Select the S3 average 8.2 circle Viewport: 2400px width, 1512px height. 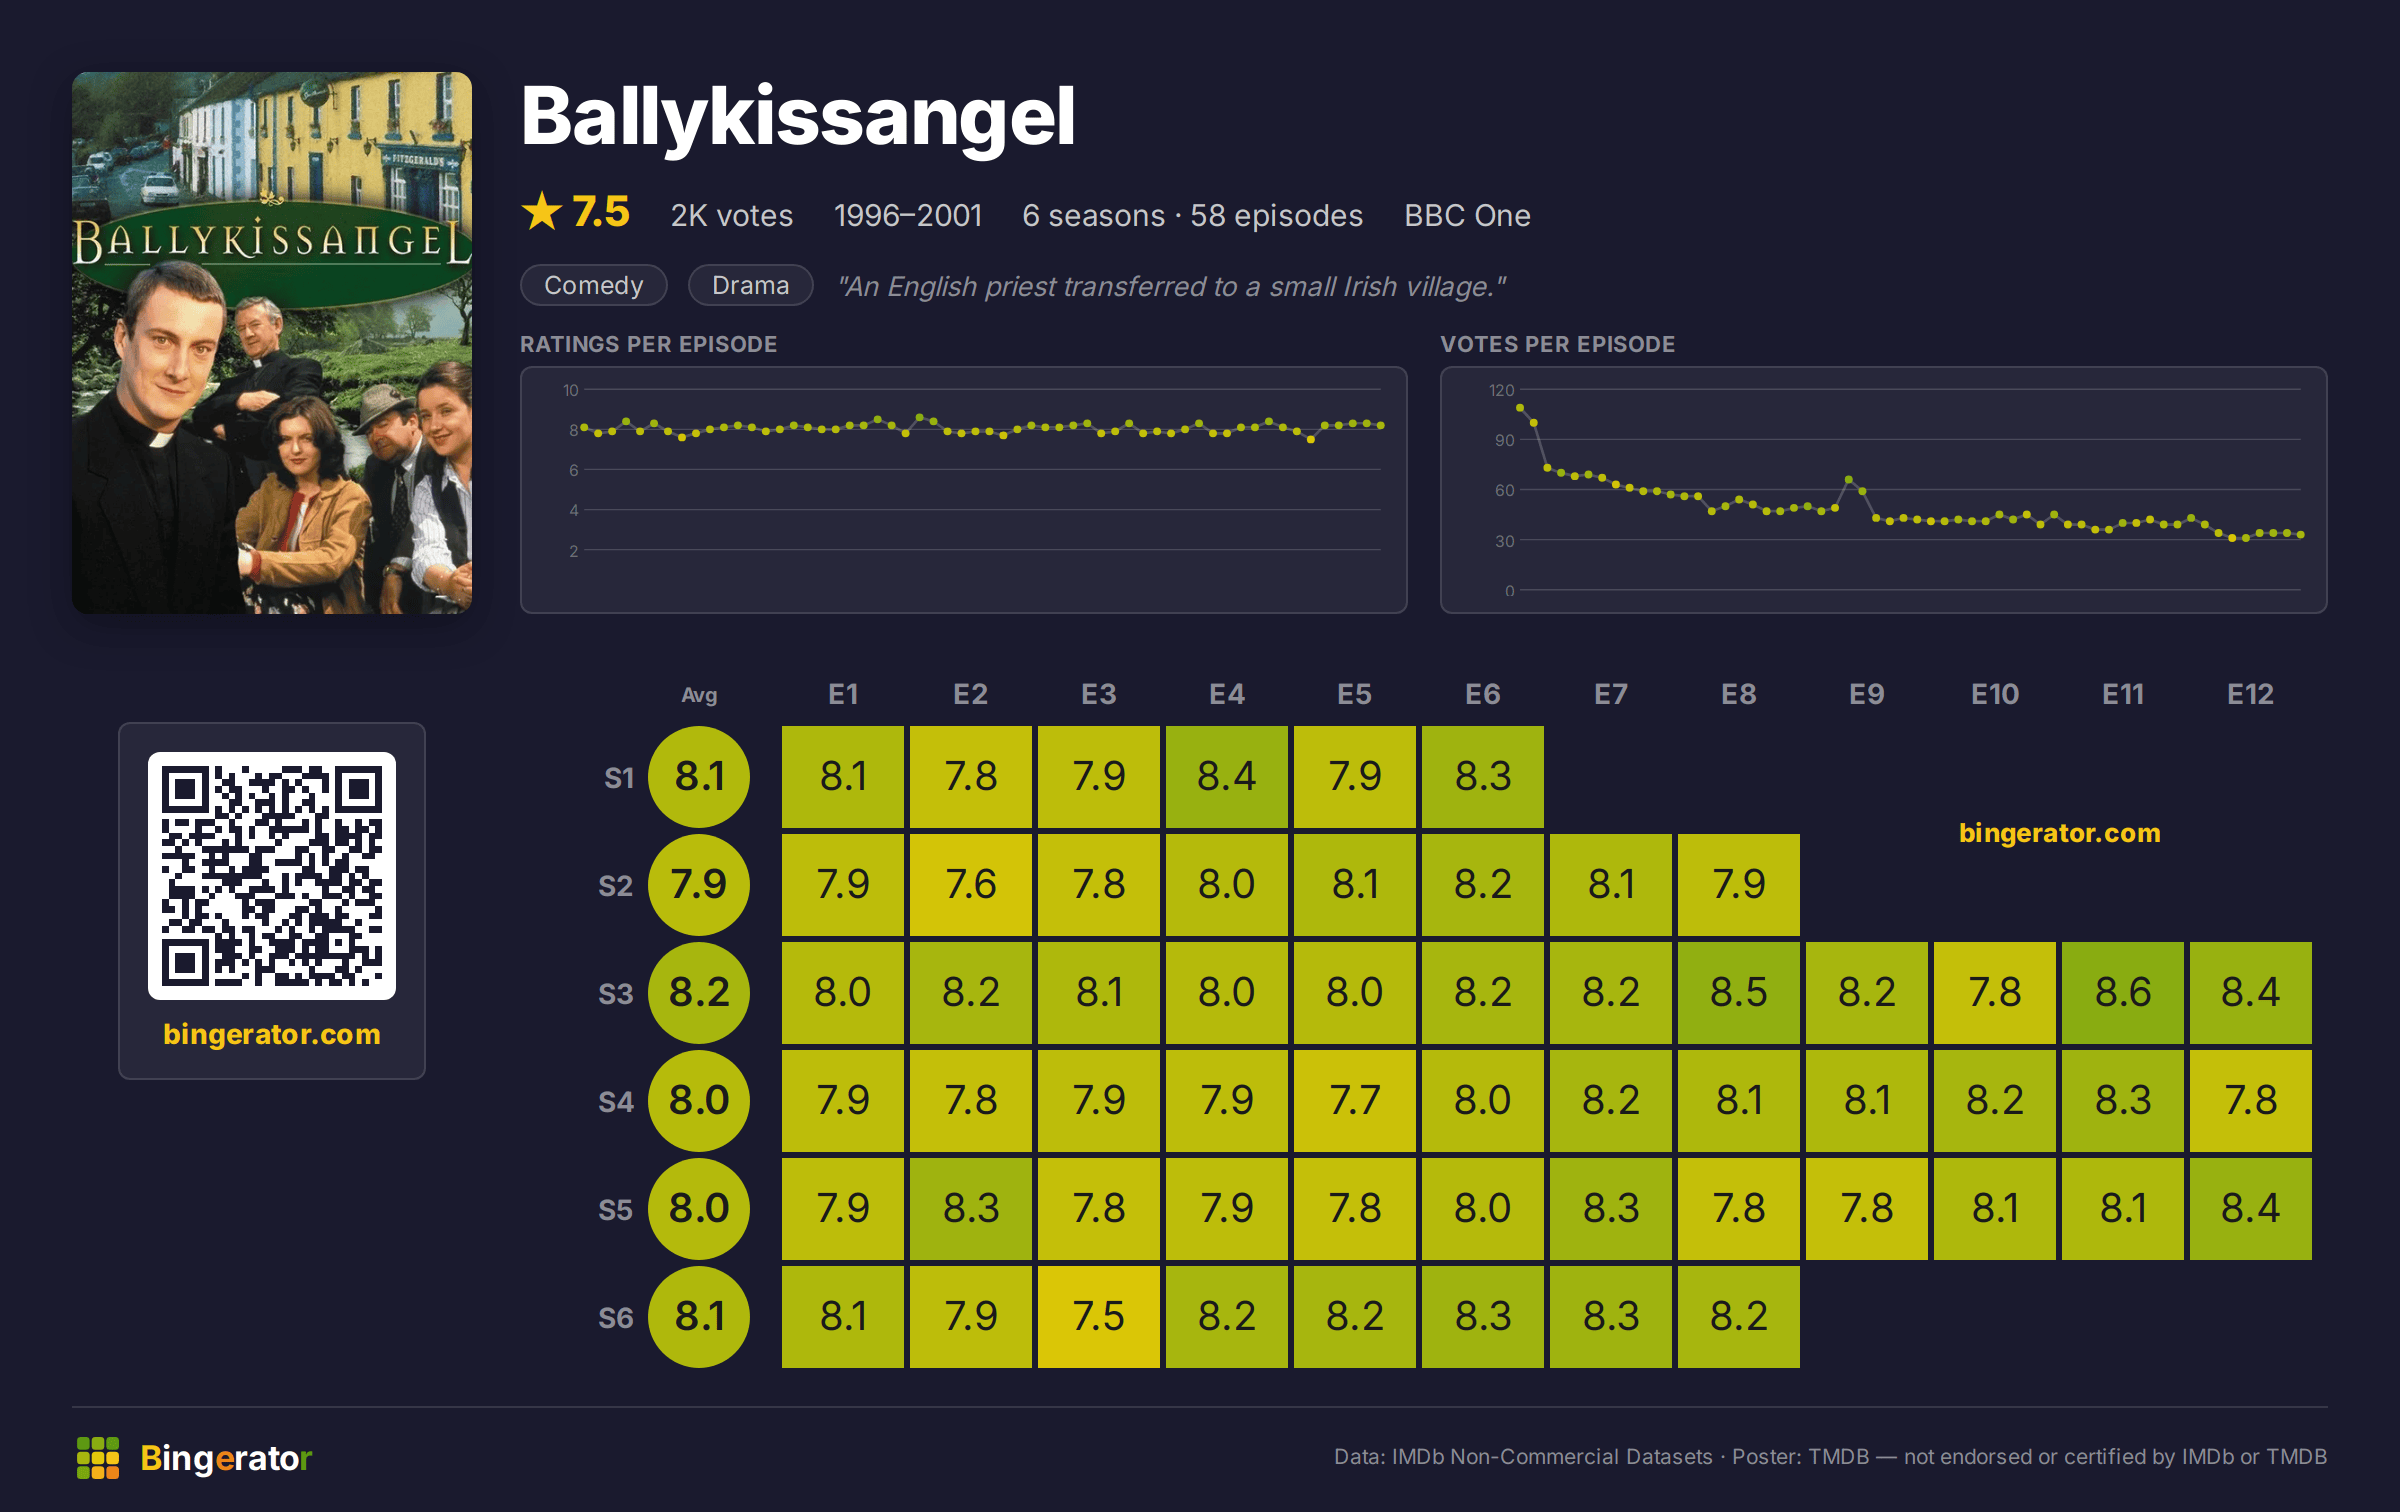pos(699,993)
